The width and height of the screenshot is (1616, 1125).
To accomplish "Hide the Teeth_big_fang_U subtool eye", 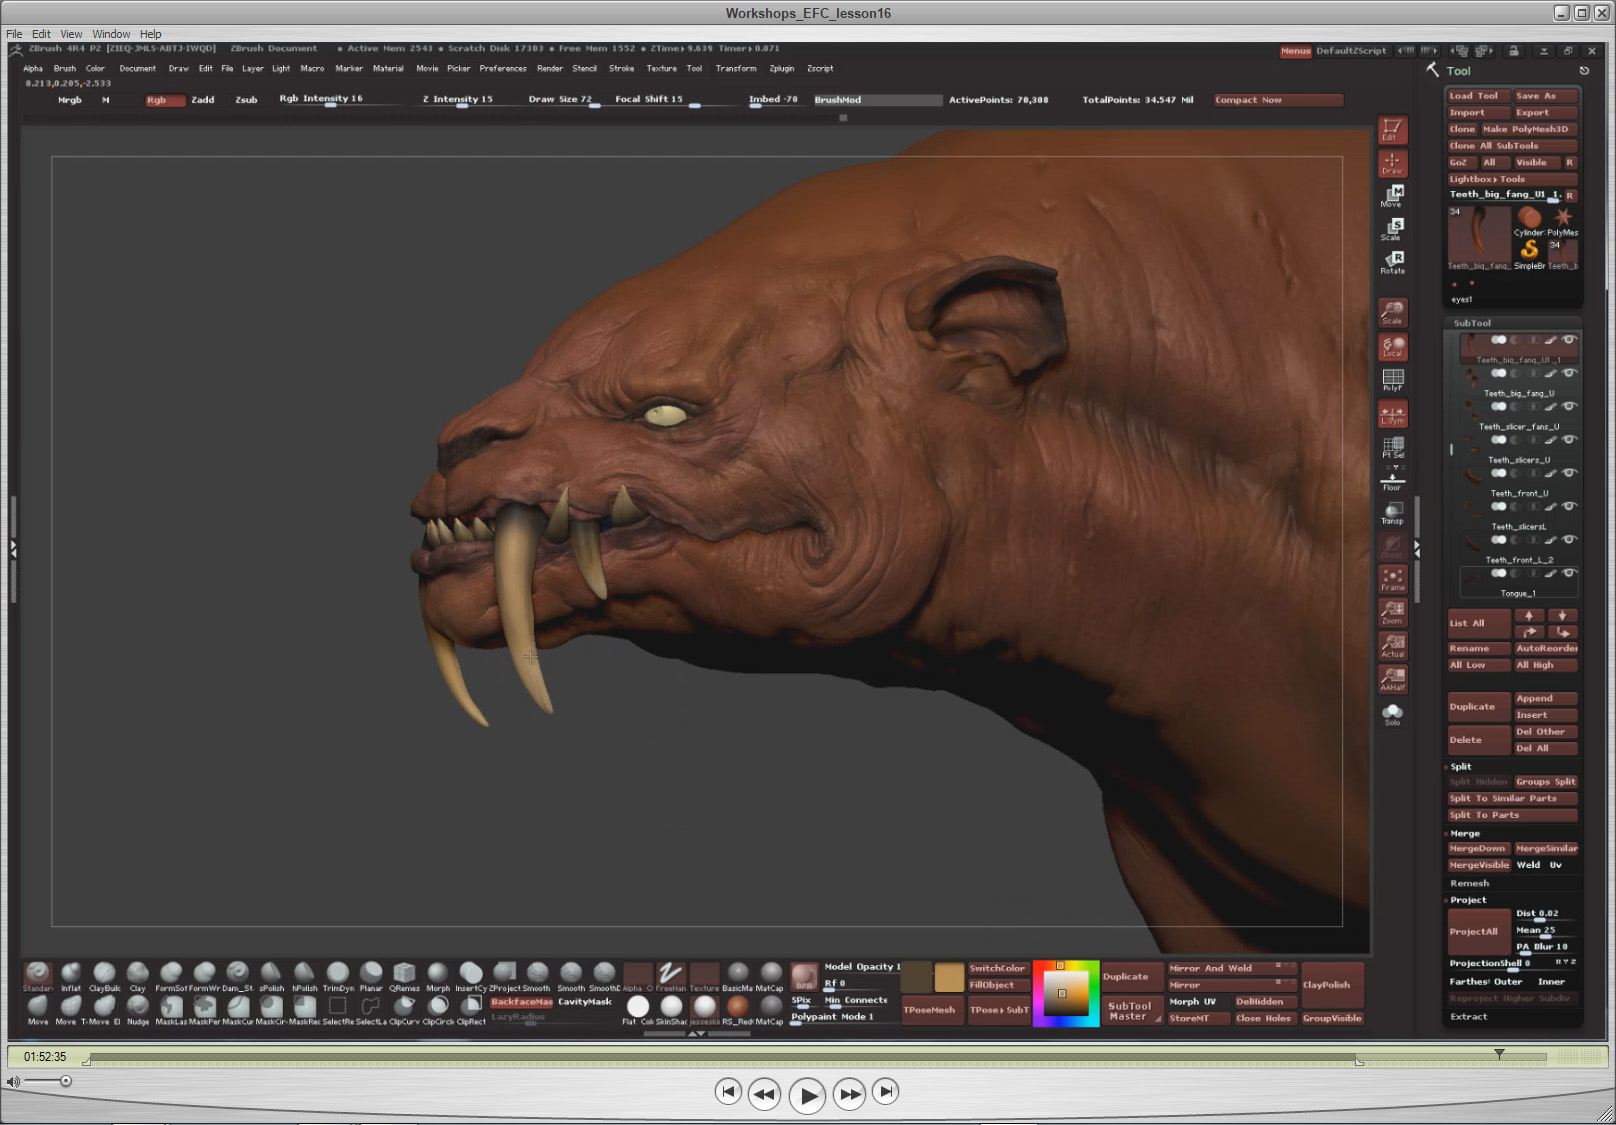I will (1569, 373).
